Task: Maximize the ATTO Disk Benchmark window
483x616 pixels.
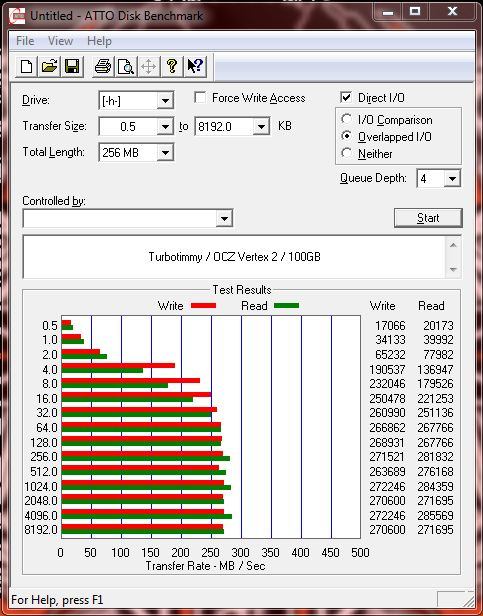Action: pos(415,13)
